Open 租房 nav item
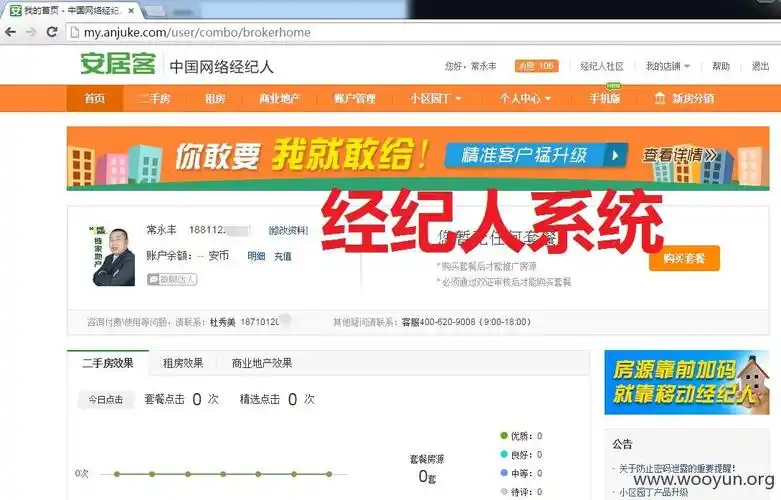 point(215,98)
